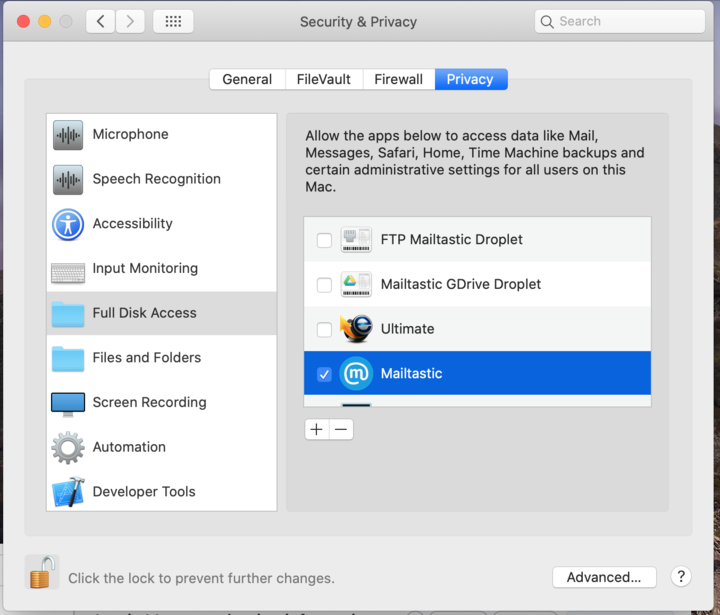Add an app with the plus button
Screen dimensions: 720x615
click(x=316, y=429)
